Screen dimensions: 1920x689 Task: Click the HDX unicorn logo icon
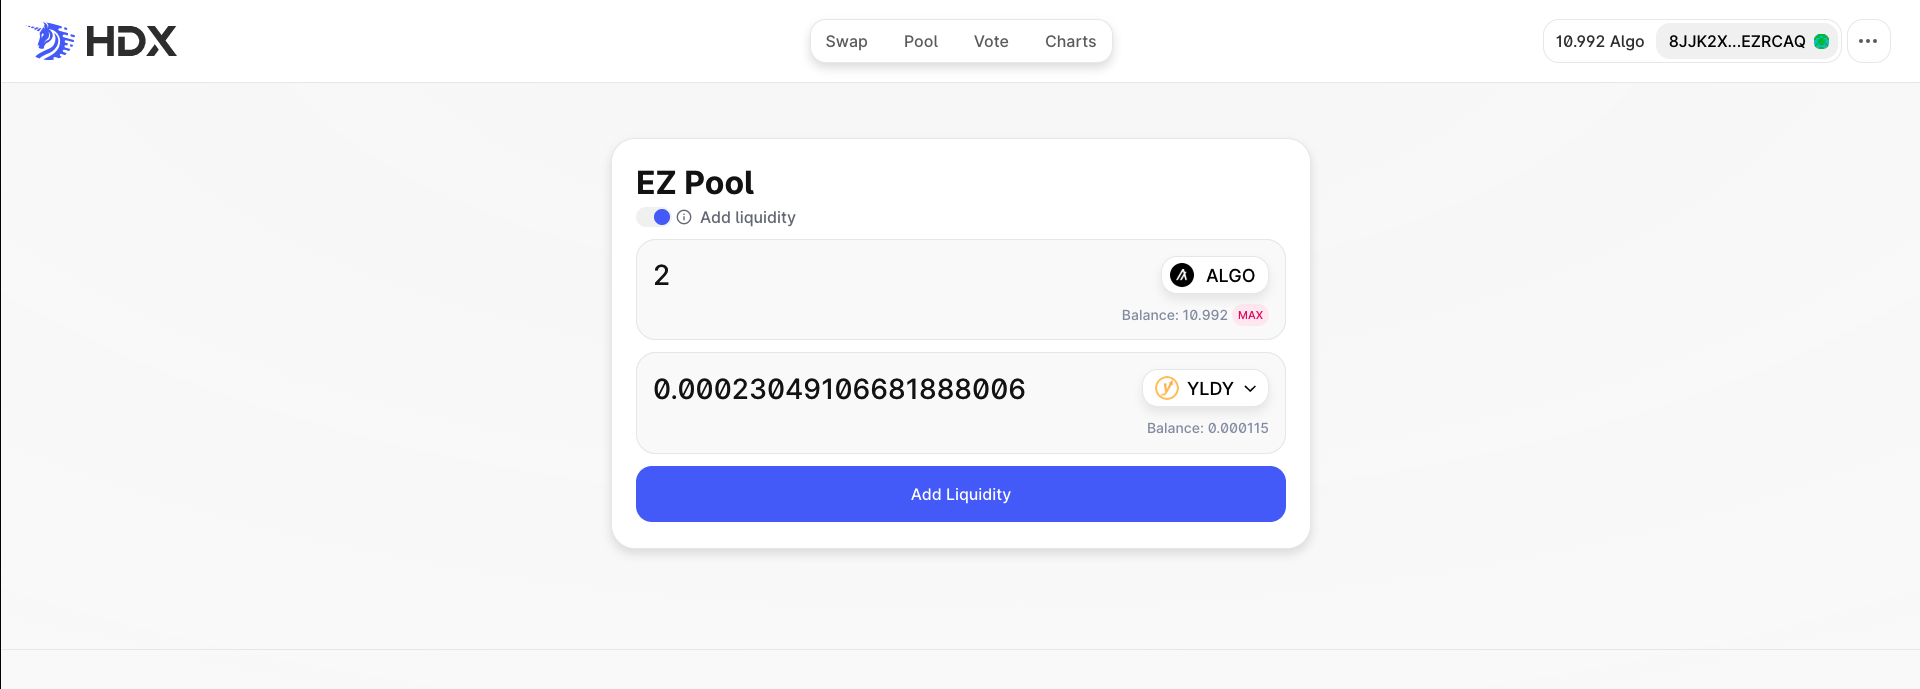(51, 41)
